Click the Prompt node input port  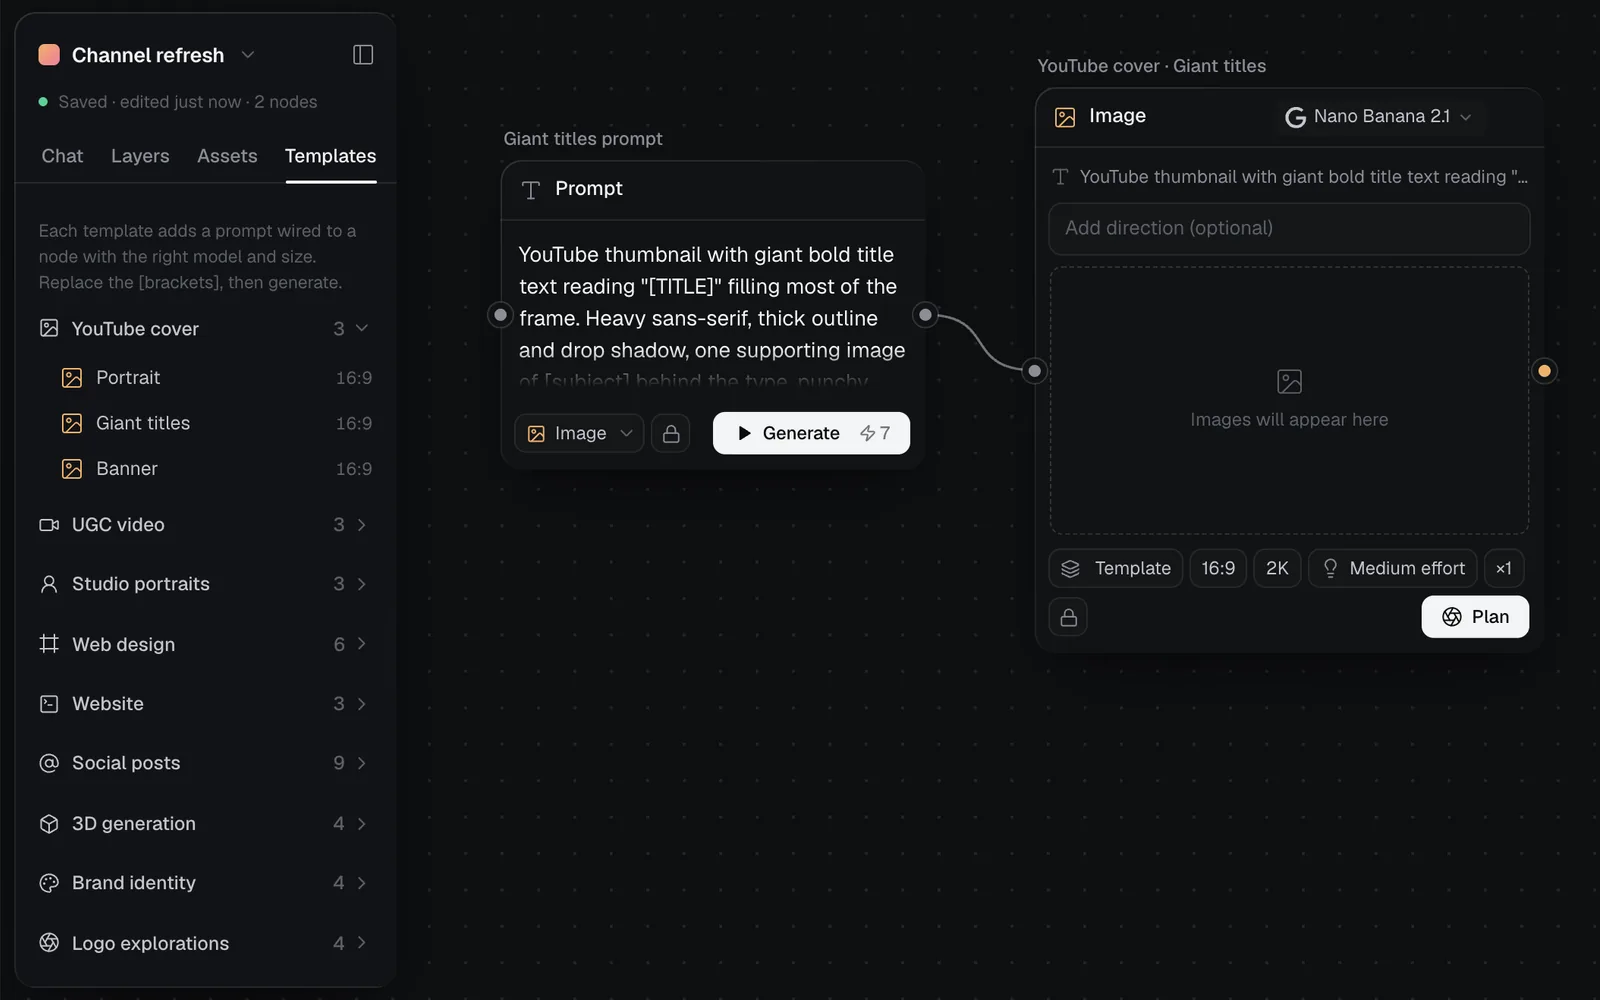(x=500, y=315)
